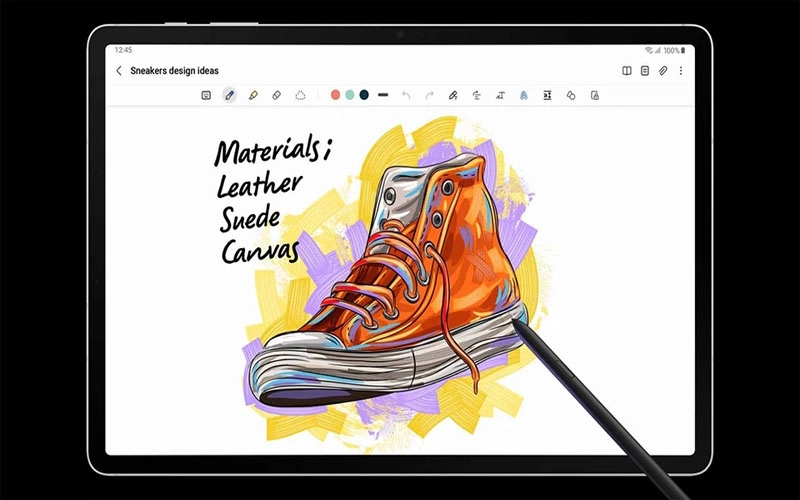Select the Lasso selection tool
800x500 pixels.
[x=301, y=95]
